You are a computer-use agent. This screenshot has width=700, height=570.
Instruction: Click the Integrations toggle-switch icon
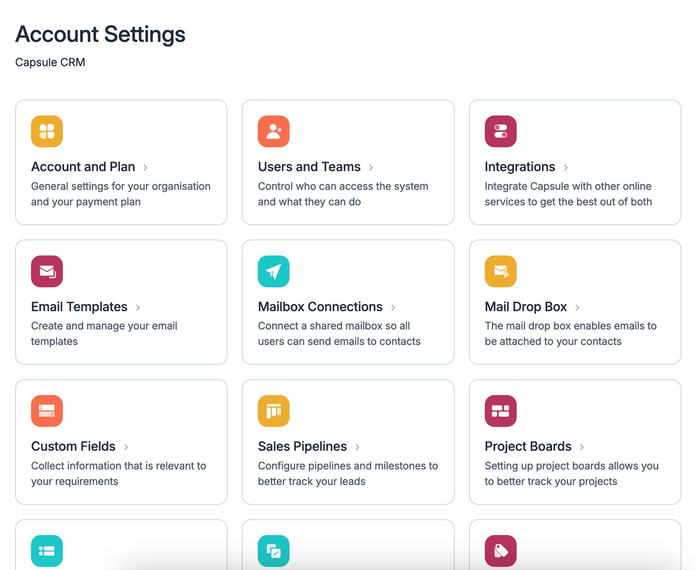500,131
